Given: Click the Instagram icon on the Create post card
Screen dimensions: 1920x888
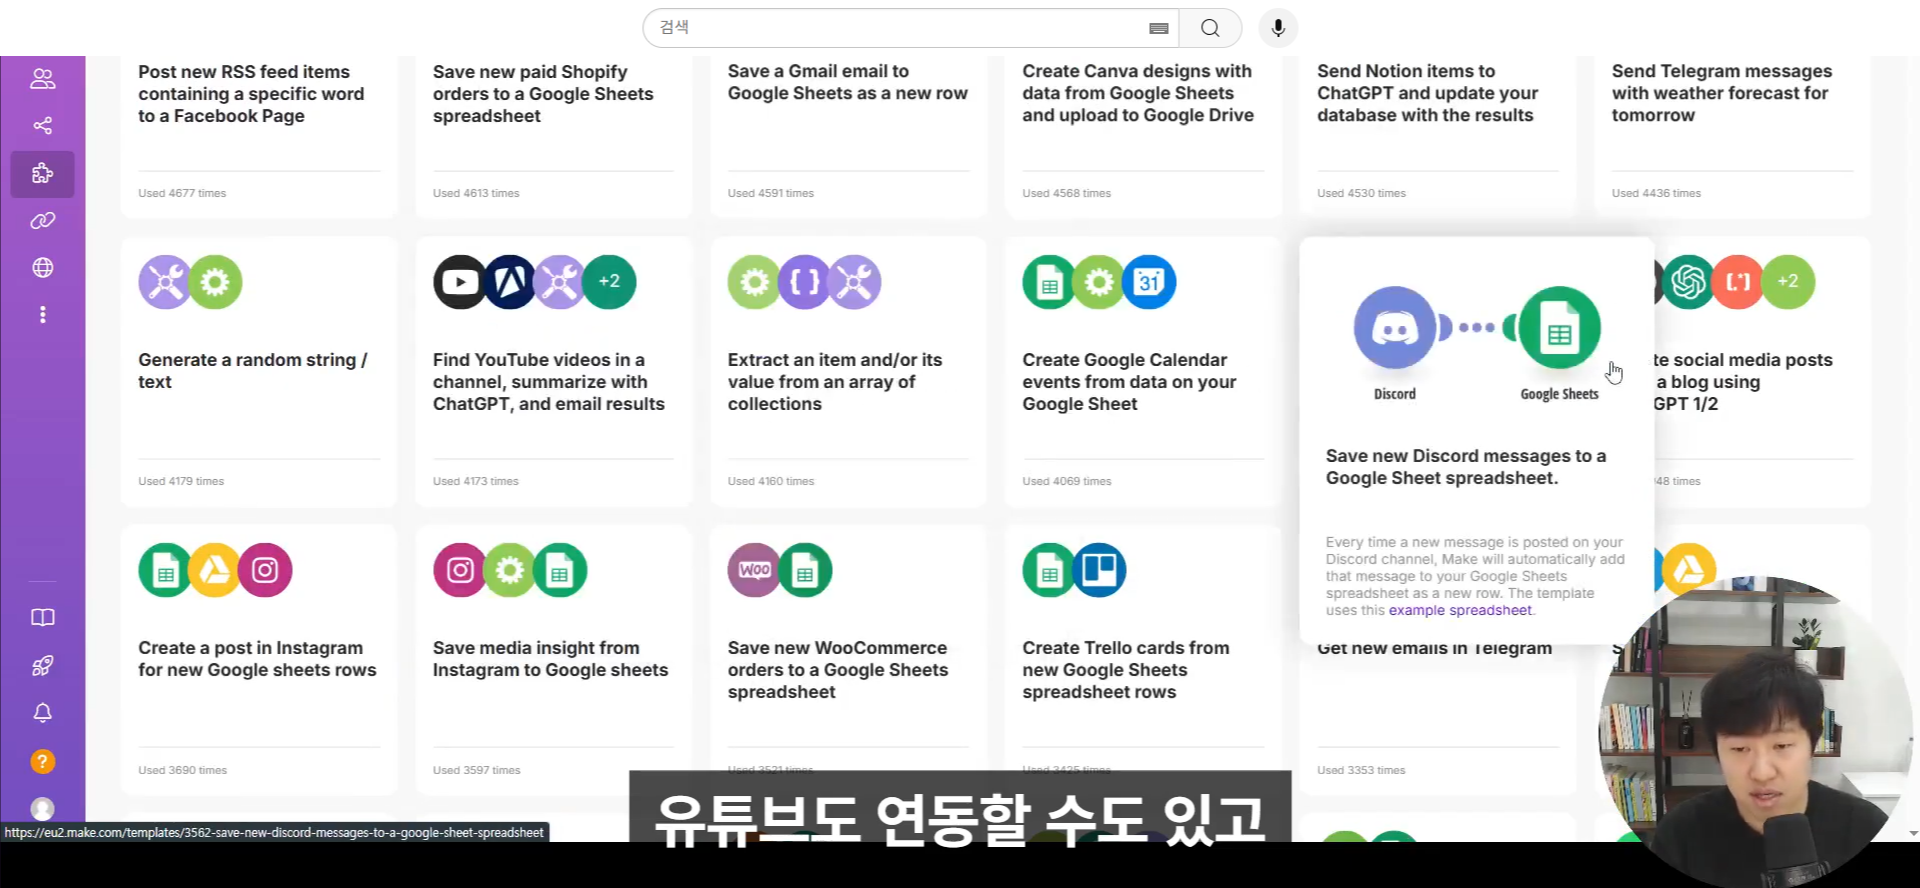Looking at the screenshot, I should (265, 570).
